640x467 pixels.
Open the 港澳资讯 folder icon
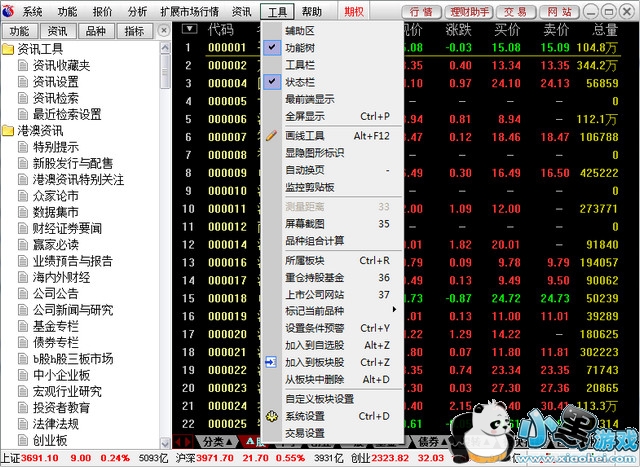point(8,131)
